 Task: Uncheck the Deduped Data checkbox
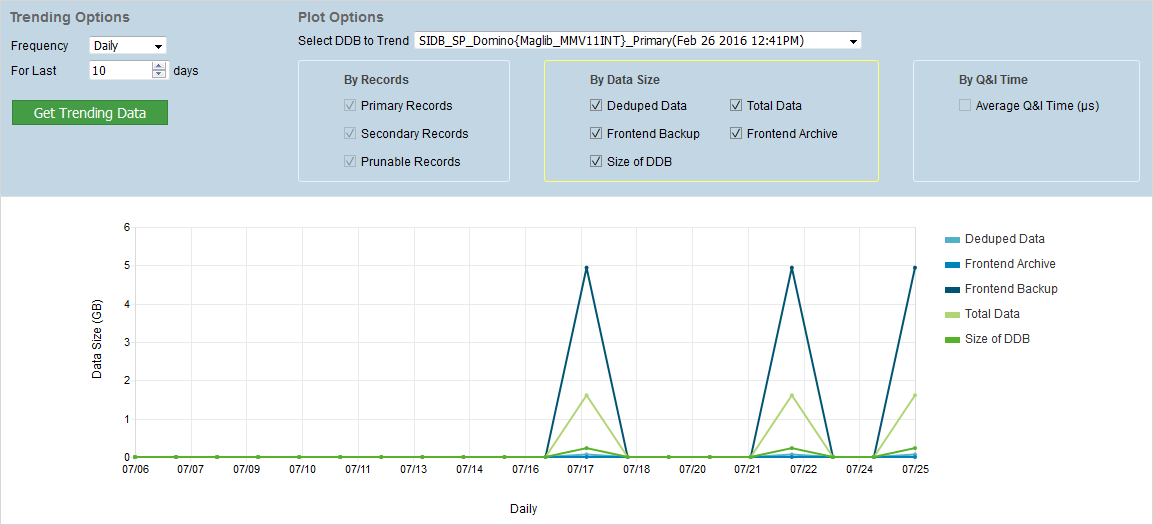596,106
